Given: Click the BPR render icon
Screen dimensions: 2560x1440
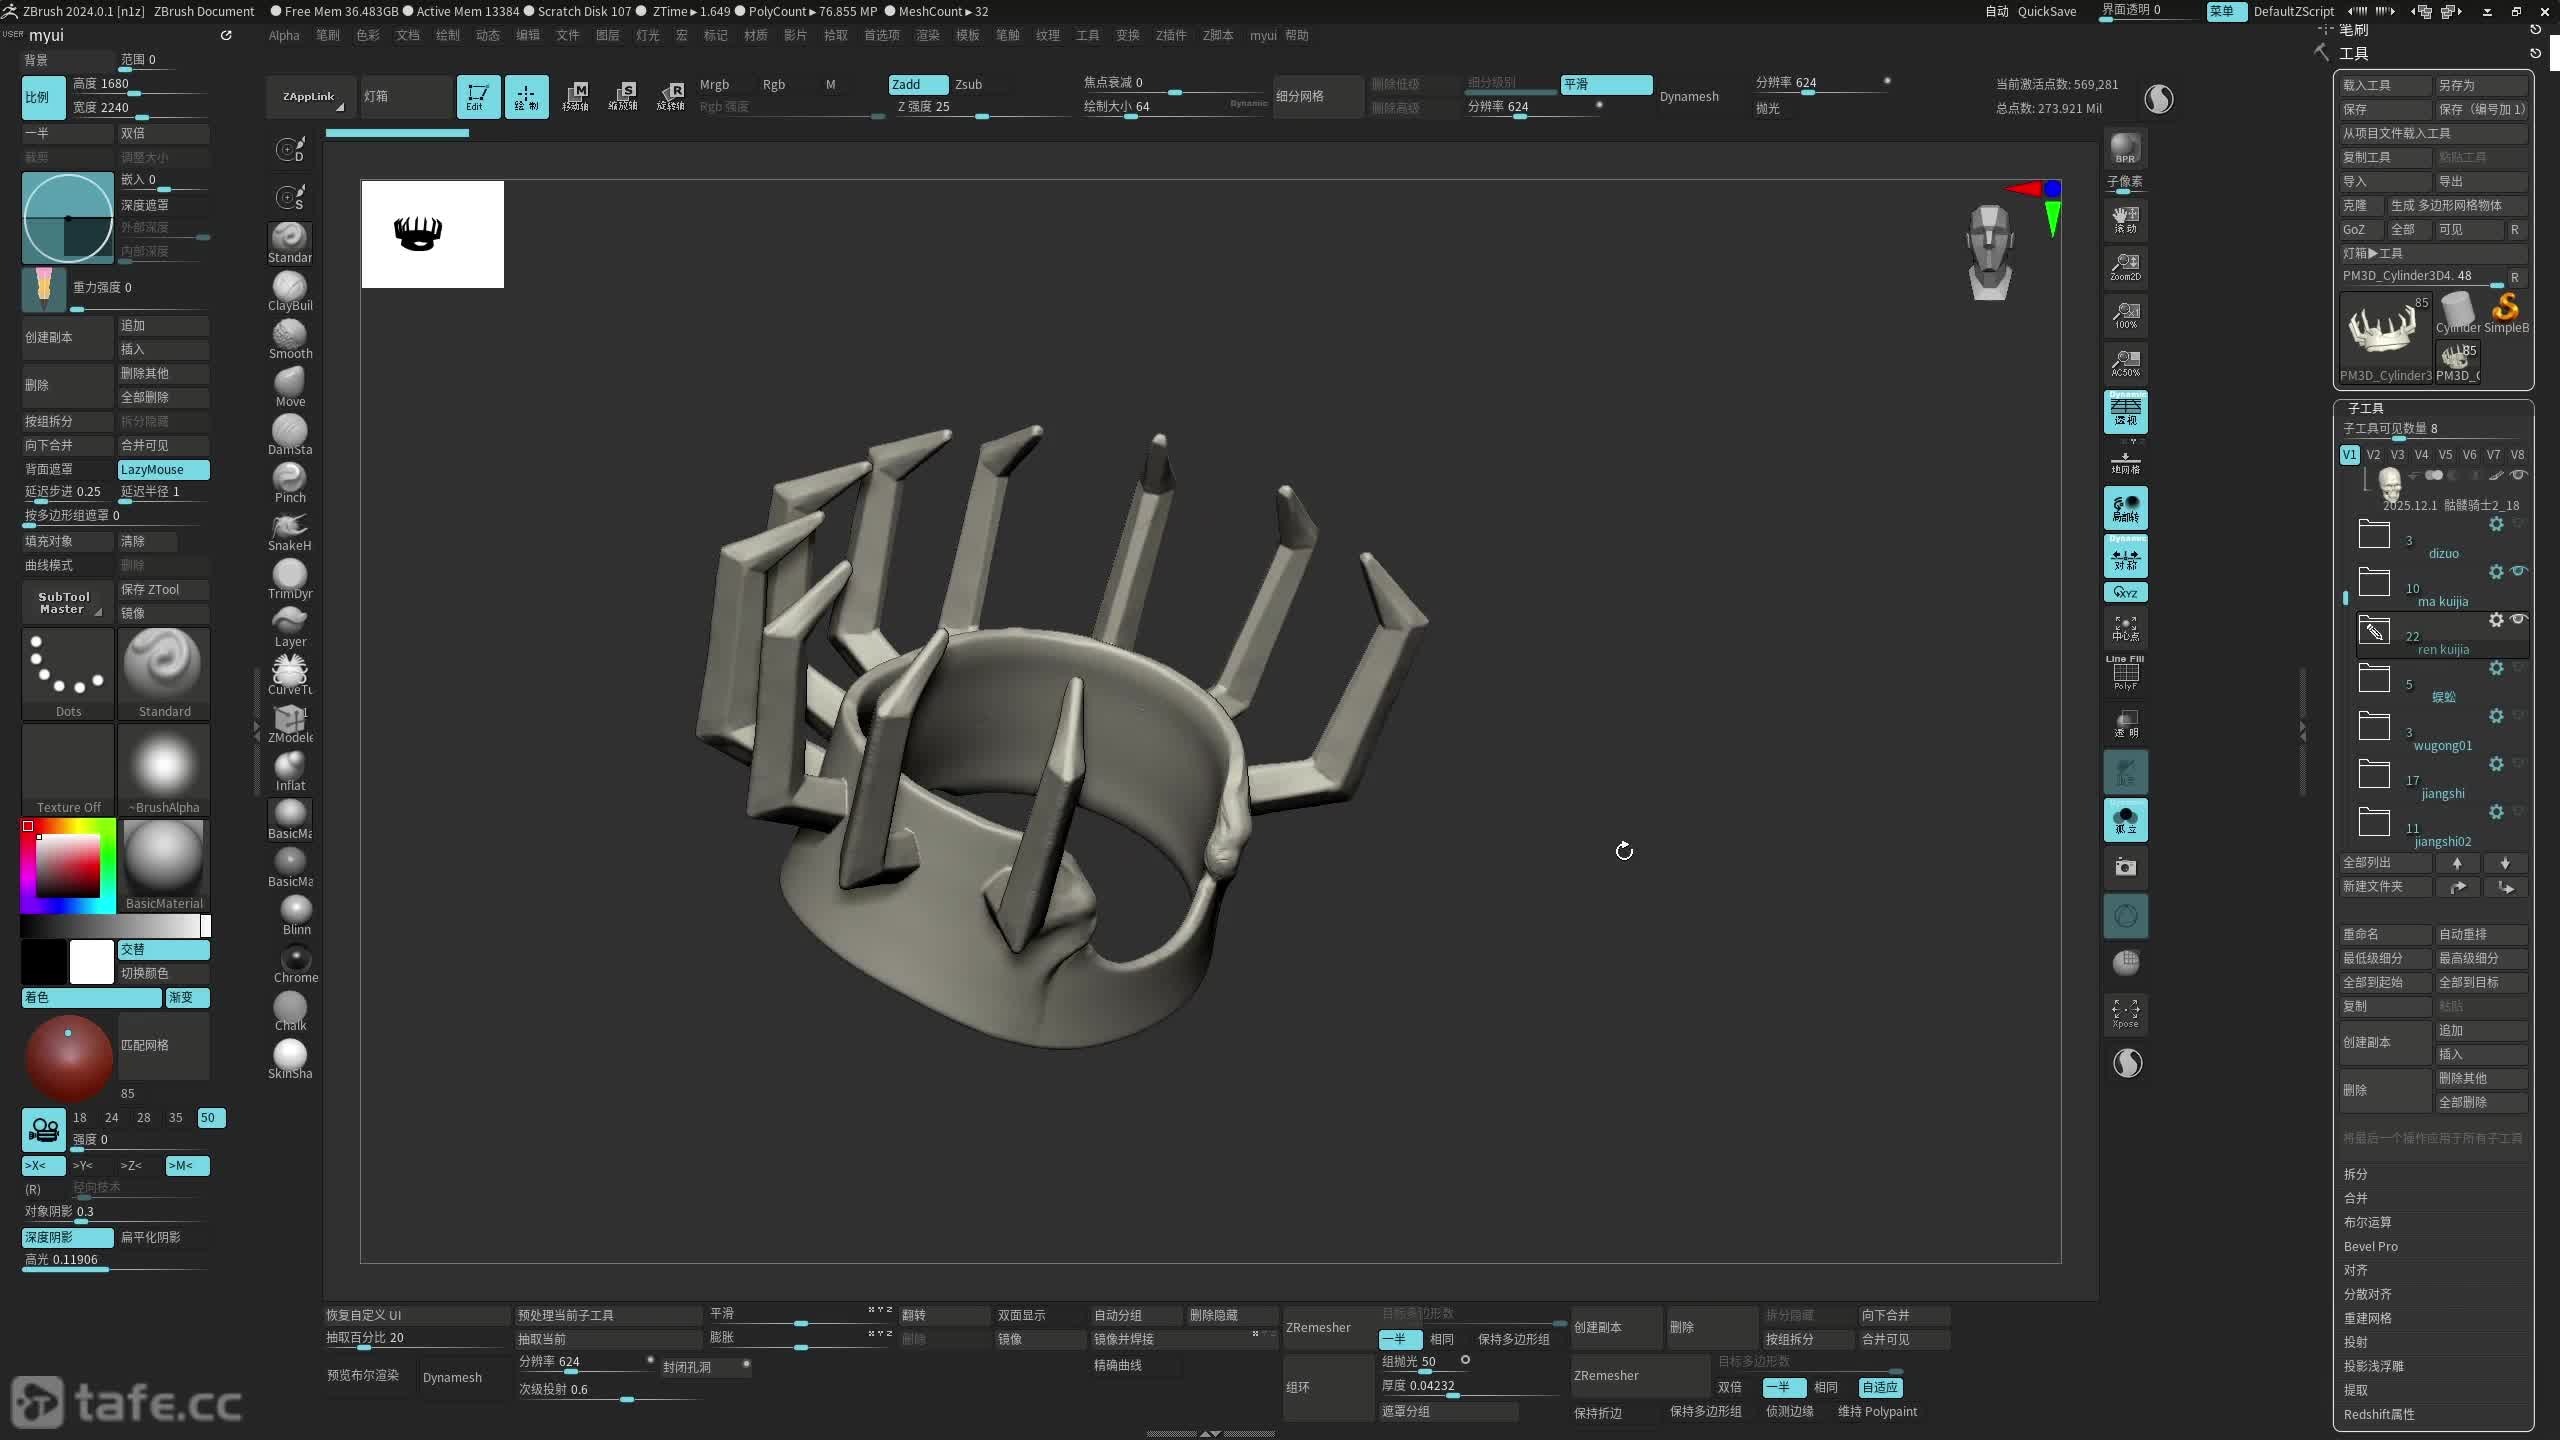Looking at the screenshot, I should (2125, 148).
